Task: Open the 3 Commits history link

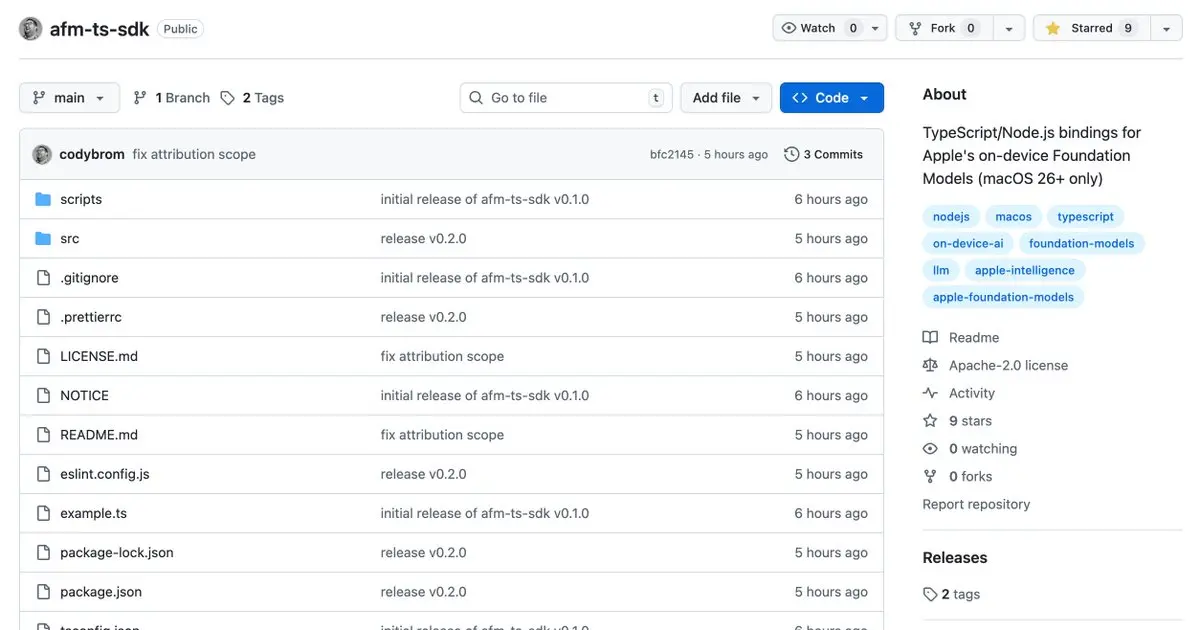Action: click(x=823, y=154)
